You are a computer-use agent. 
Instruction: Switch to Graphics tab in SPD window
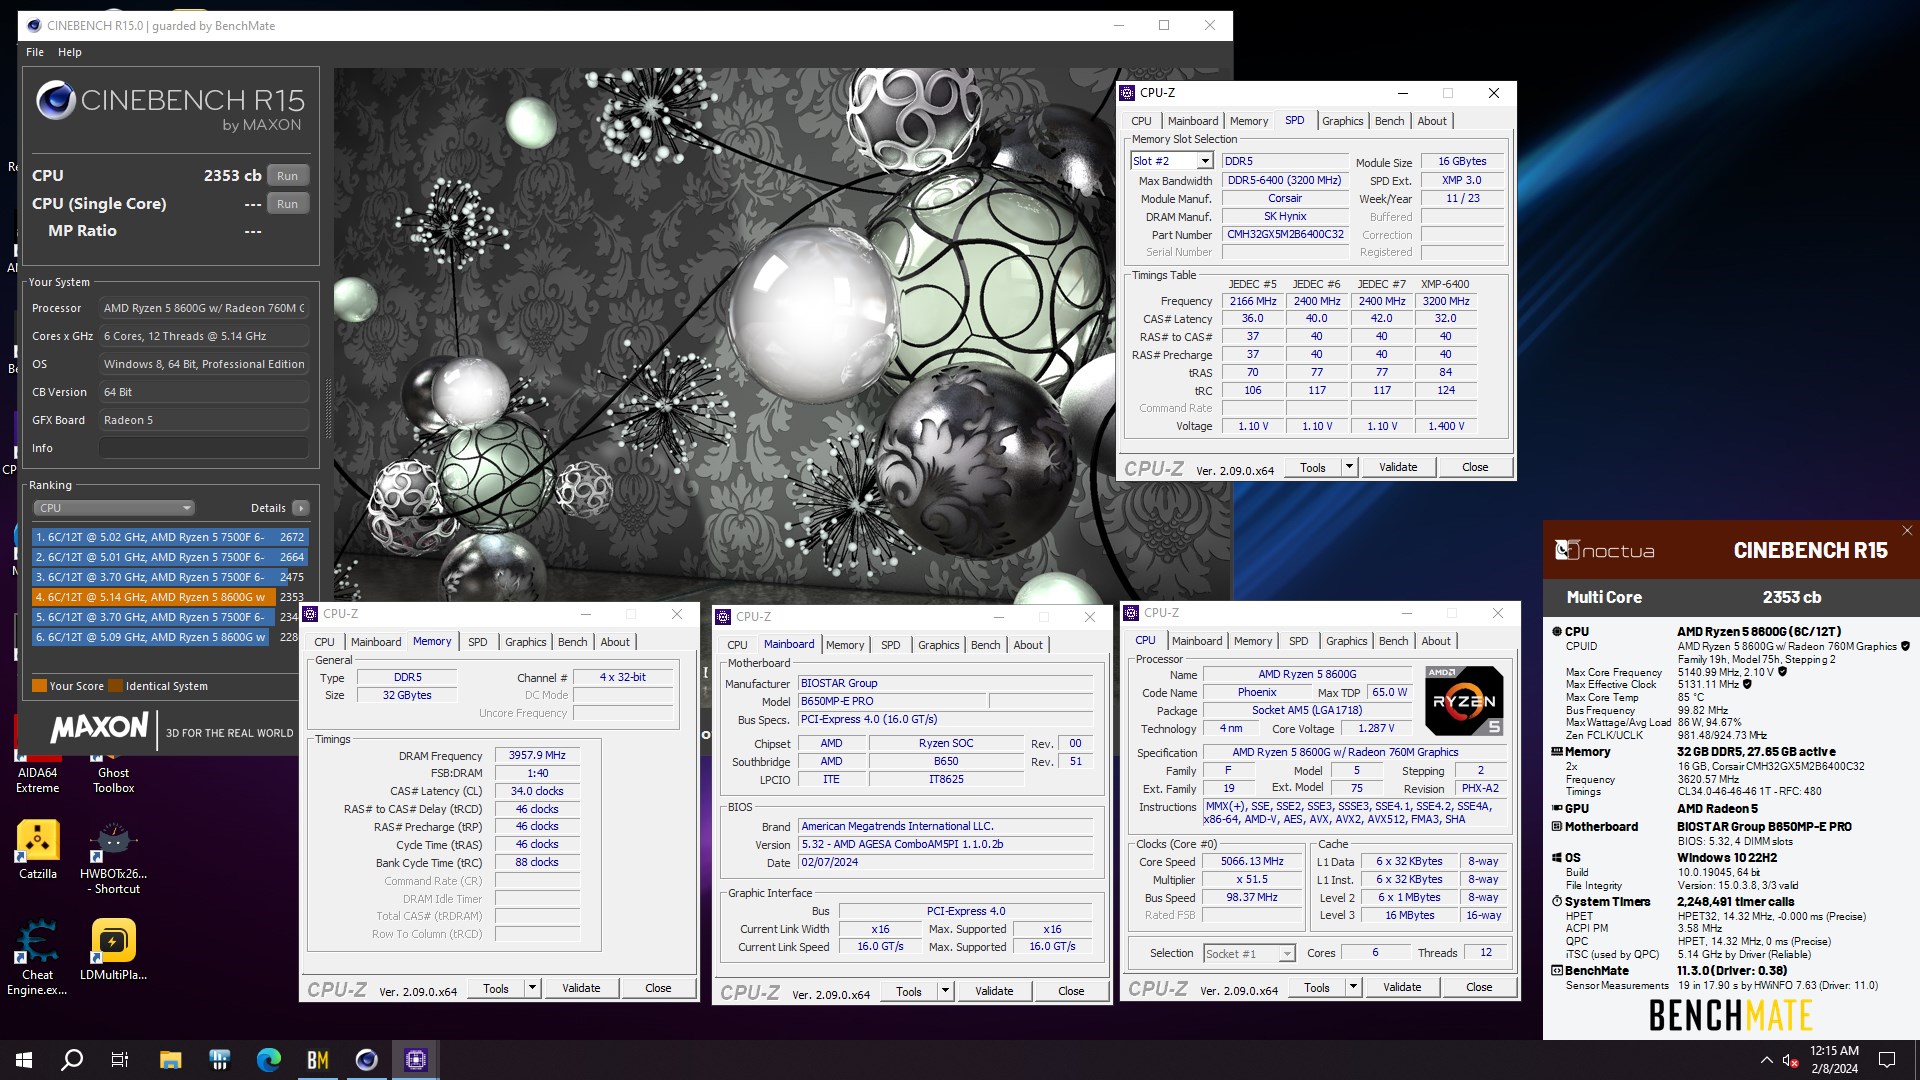click(1342, 121)
